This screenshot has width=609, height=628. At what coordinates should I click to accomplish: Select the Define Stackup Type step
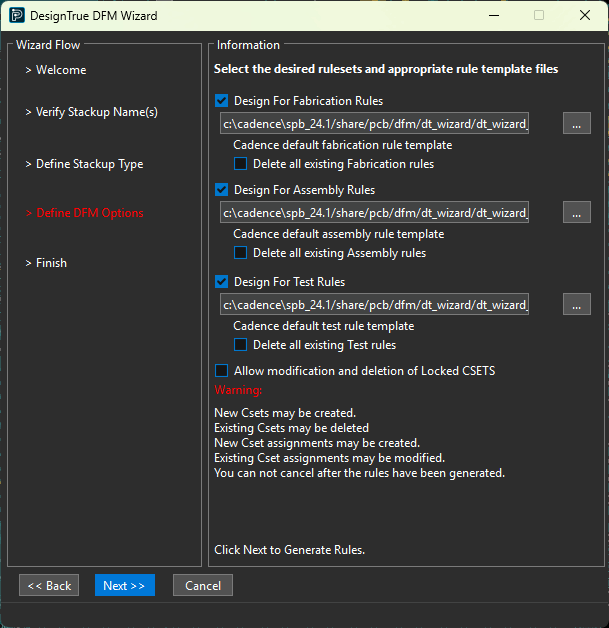(84, 164)
